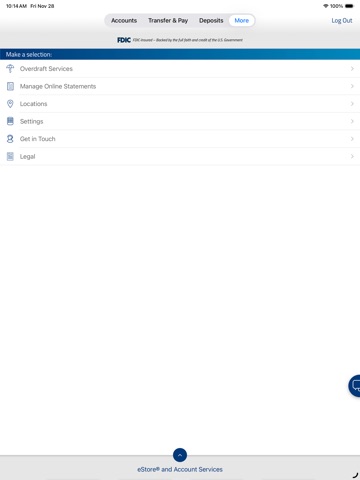Switch to the Deposits tab
The width and height of the screenshot is (360, 480).
(211, 21)
